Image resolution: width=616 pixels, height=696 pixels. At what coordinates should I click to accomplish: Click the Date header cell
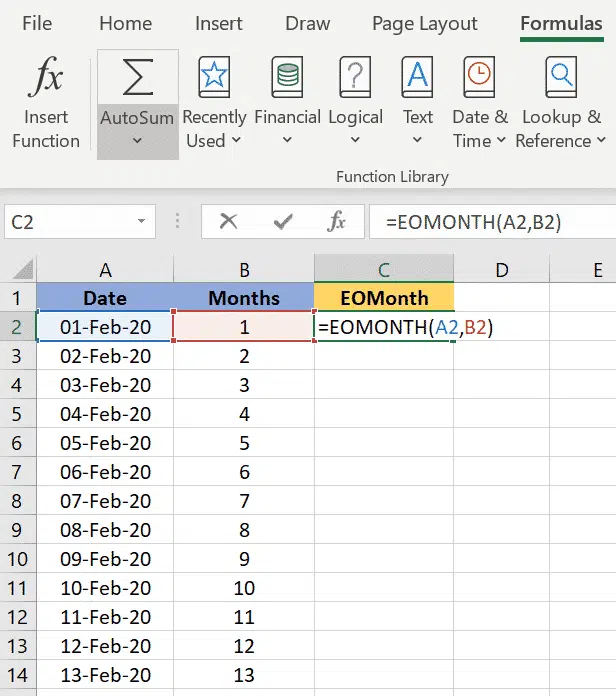[105, 297]
